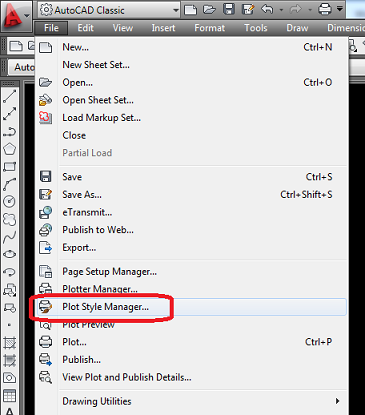Select the Spline tool in the left toolbar
The image size is (365, 415).
(x=10, y=237)
